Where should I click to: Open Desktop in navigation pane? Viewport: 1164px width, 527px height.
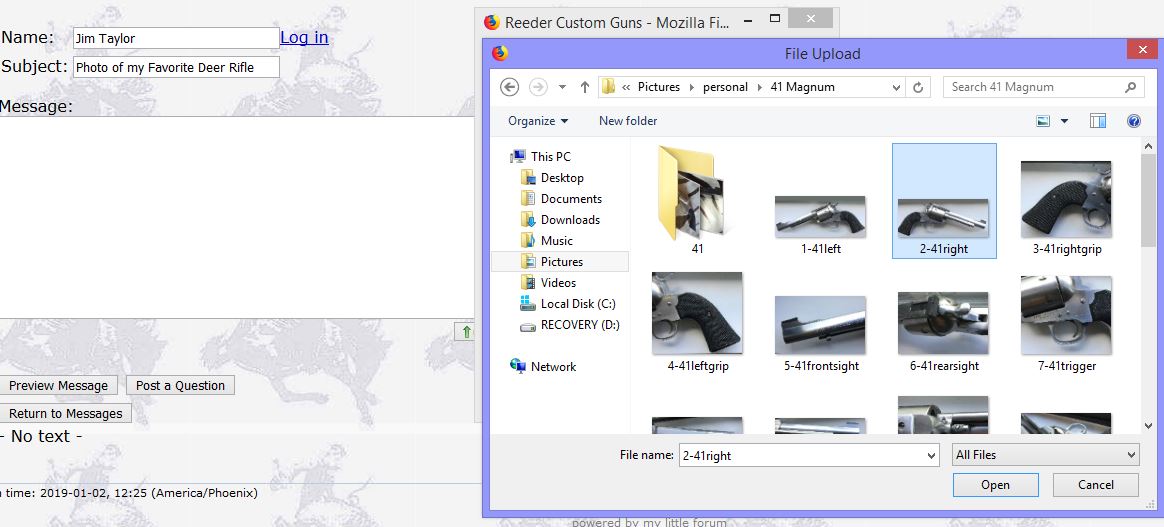tap(552, 177)
